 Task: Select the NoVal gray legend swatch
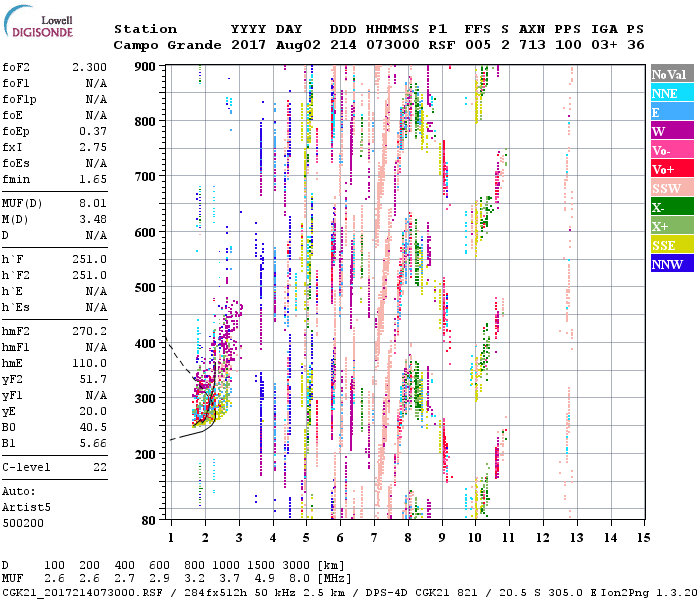pyautogui.click(x=672, y=74)
